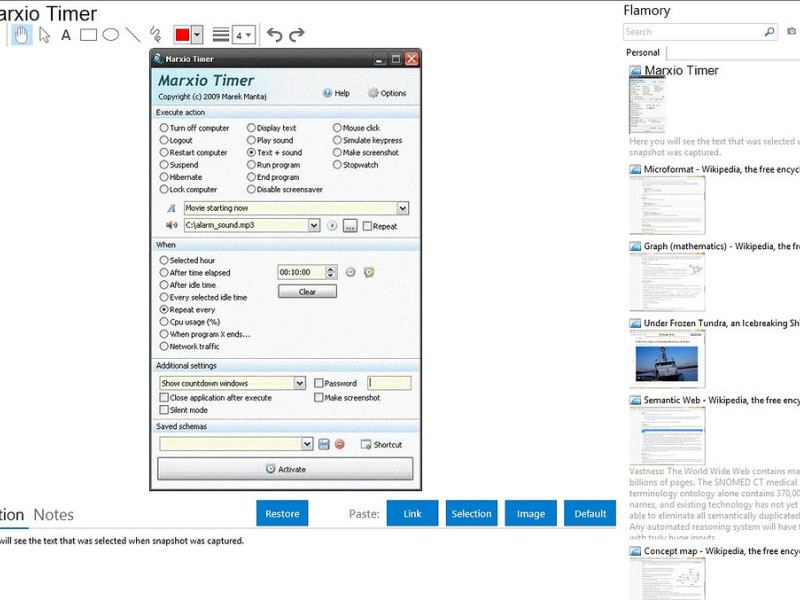Click the delete schema red icon

pos(340,444)
